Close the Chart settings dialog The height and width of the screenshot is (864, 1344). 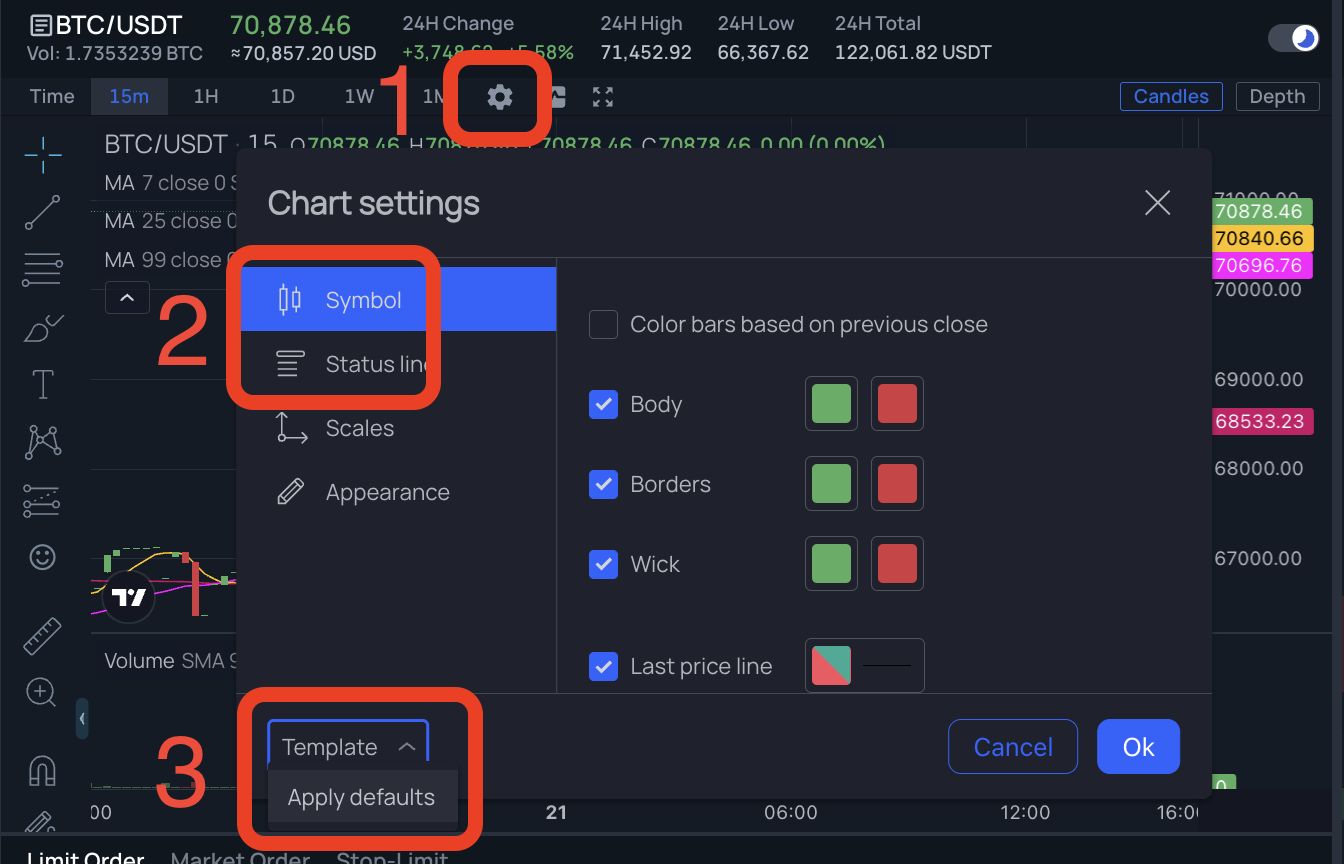click(x=1157, y=203)
